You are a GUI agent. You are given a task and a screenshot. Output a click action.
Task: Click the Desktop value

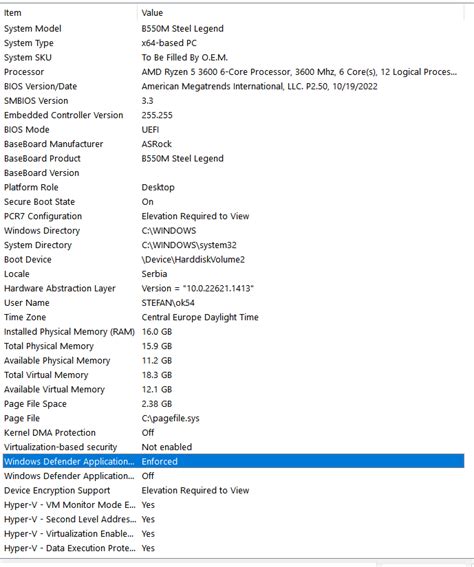tap(158, 188)
